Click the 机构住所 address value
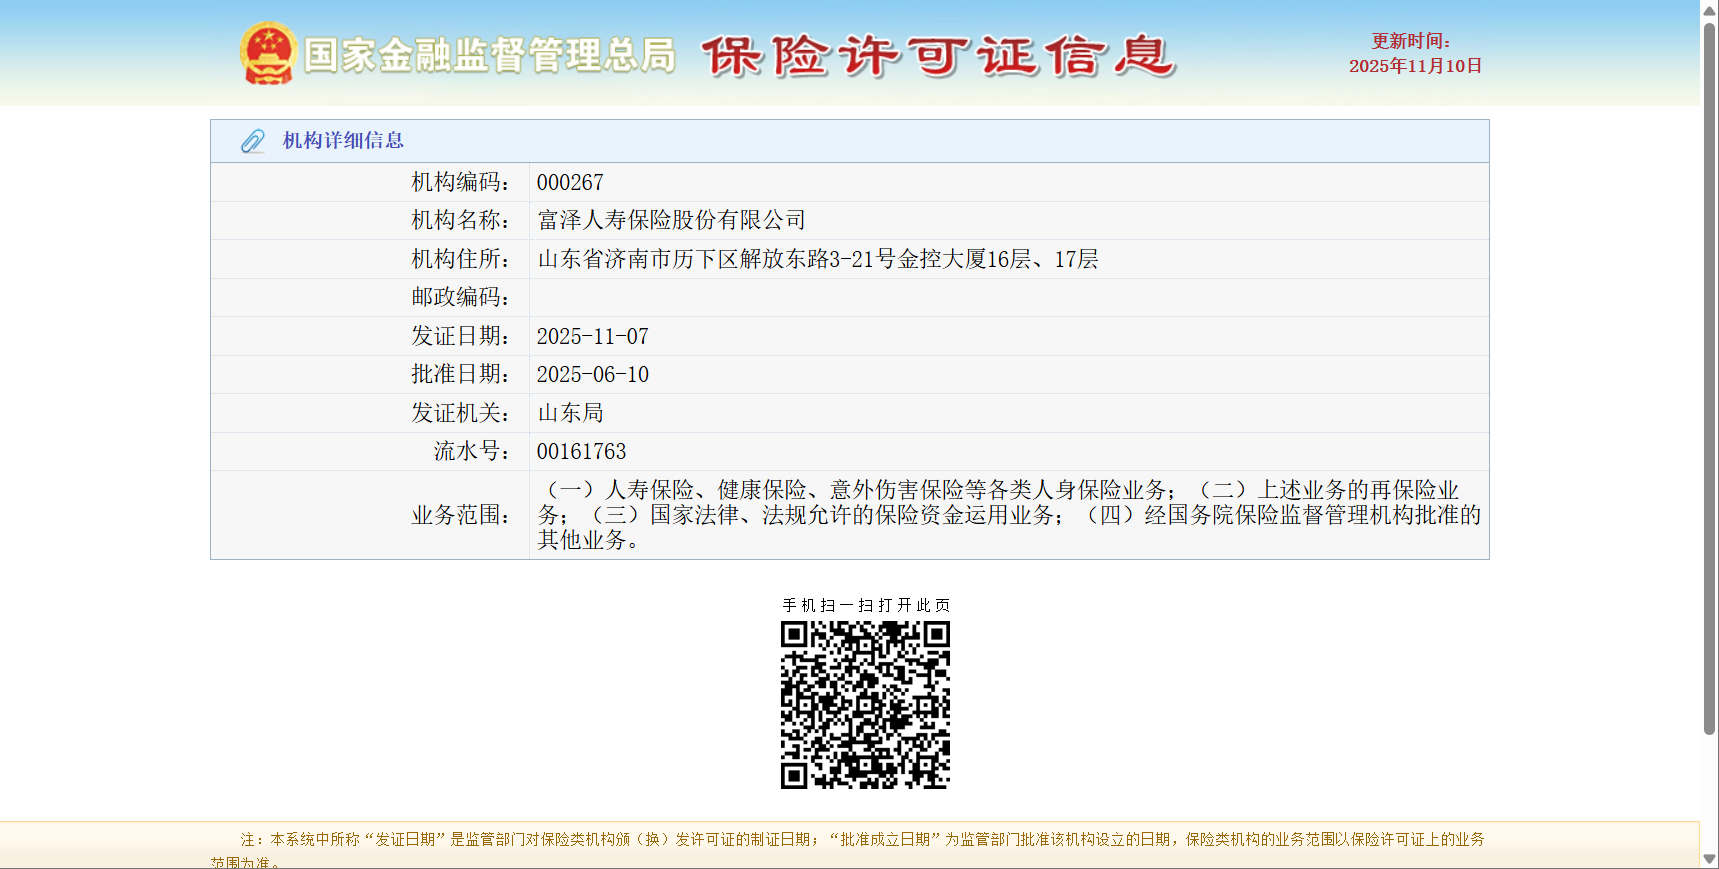The height and width of the screenshot is (869, 1719). tap(817, 259)
